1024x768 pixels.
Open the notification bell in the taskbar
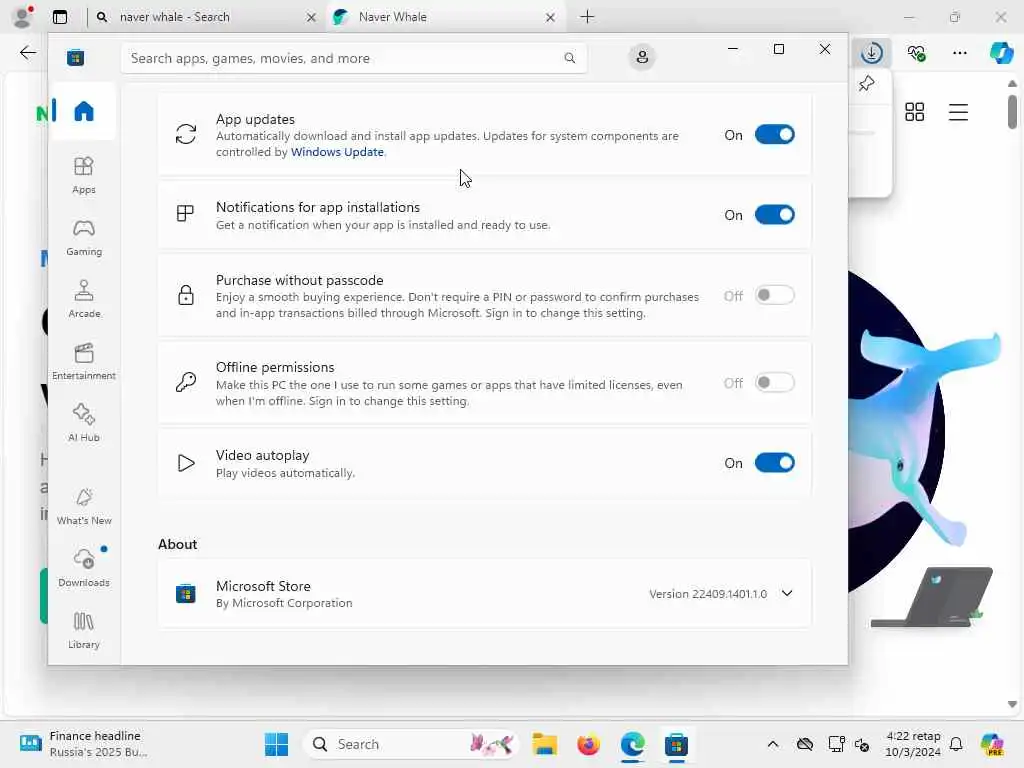(956, 744)
